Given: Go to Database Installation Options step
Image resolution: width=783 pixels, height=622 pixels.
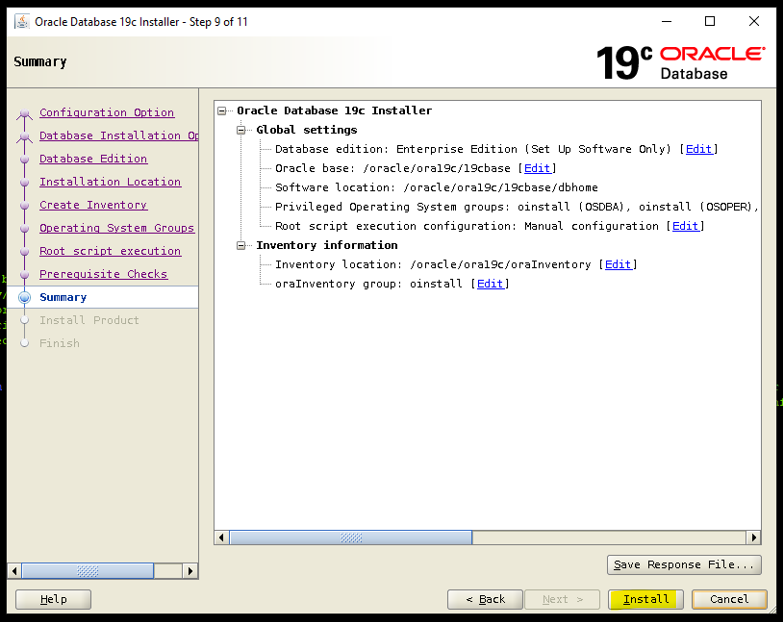Looking at the screenshot, I should 119,135.
